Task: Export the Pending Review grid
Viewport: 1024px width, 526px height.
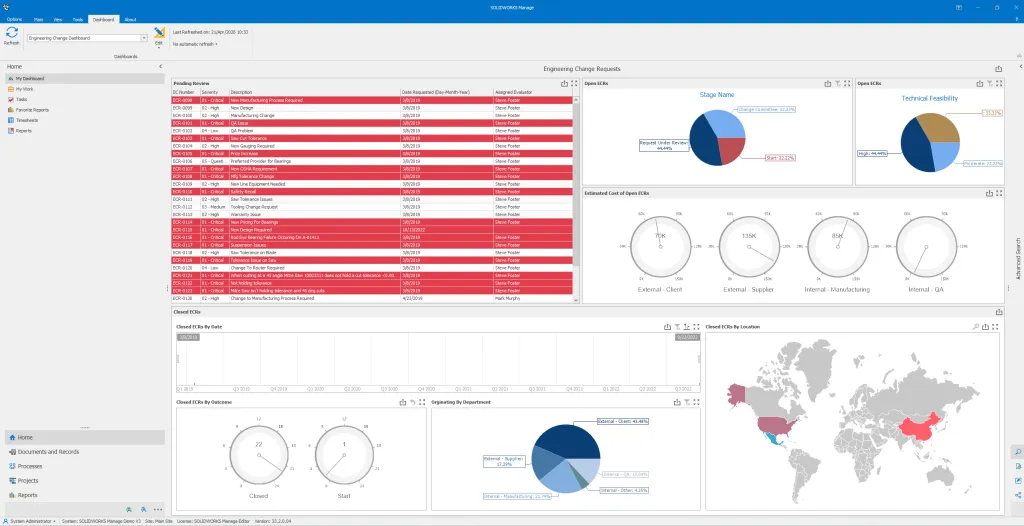Action: (565, 84)
